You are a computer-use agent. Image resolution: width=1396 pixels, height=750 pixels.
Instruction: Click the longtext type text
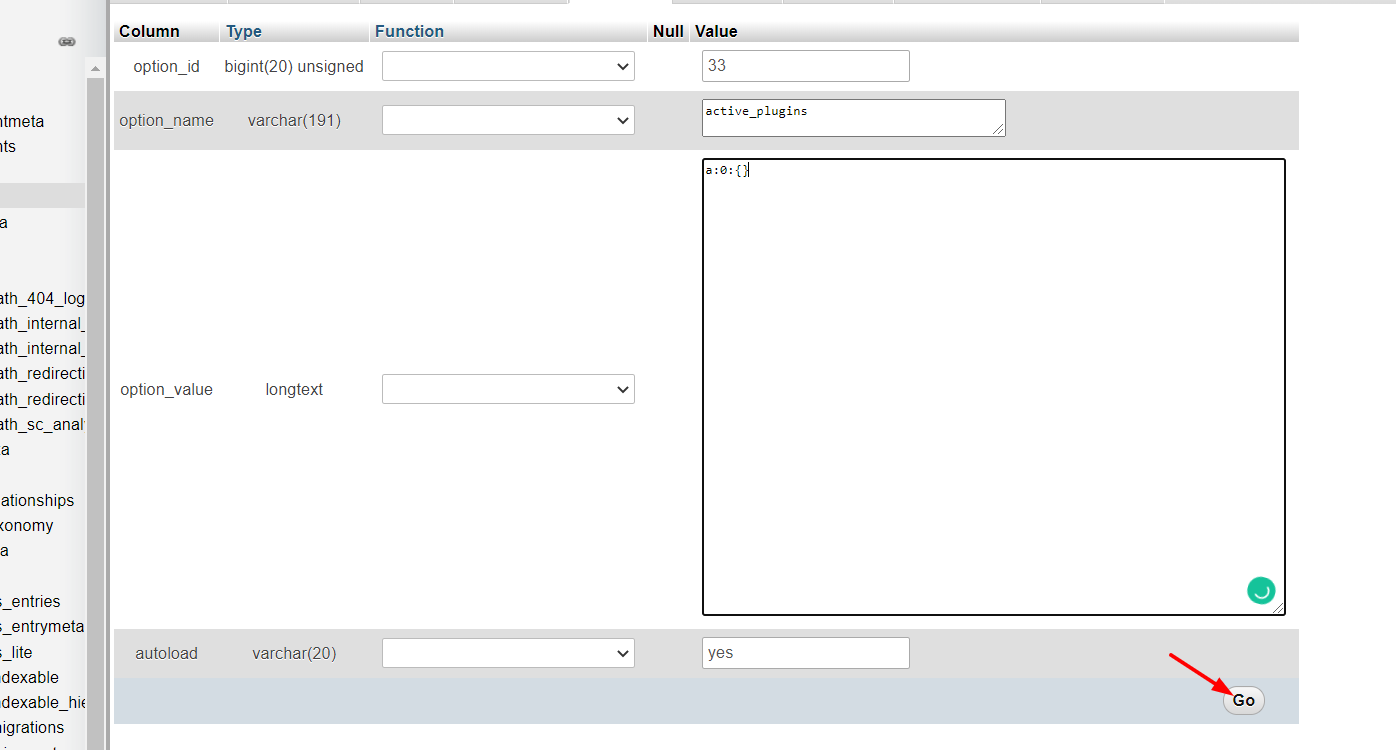pyautogui.click(x=294, y=389)
